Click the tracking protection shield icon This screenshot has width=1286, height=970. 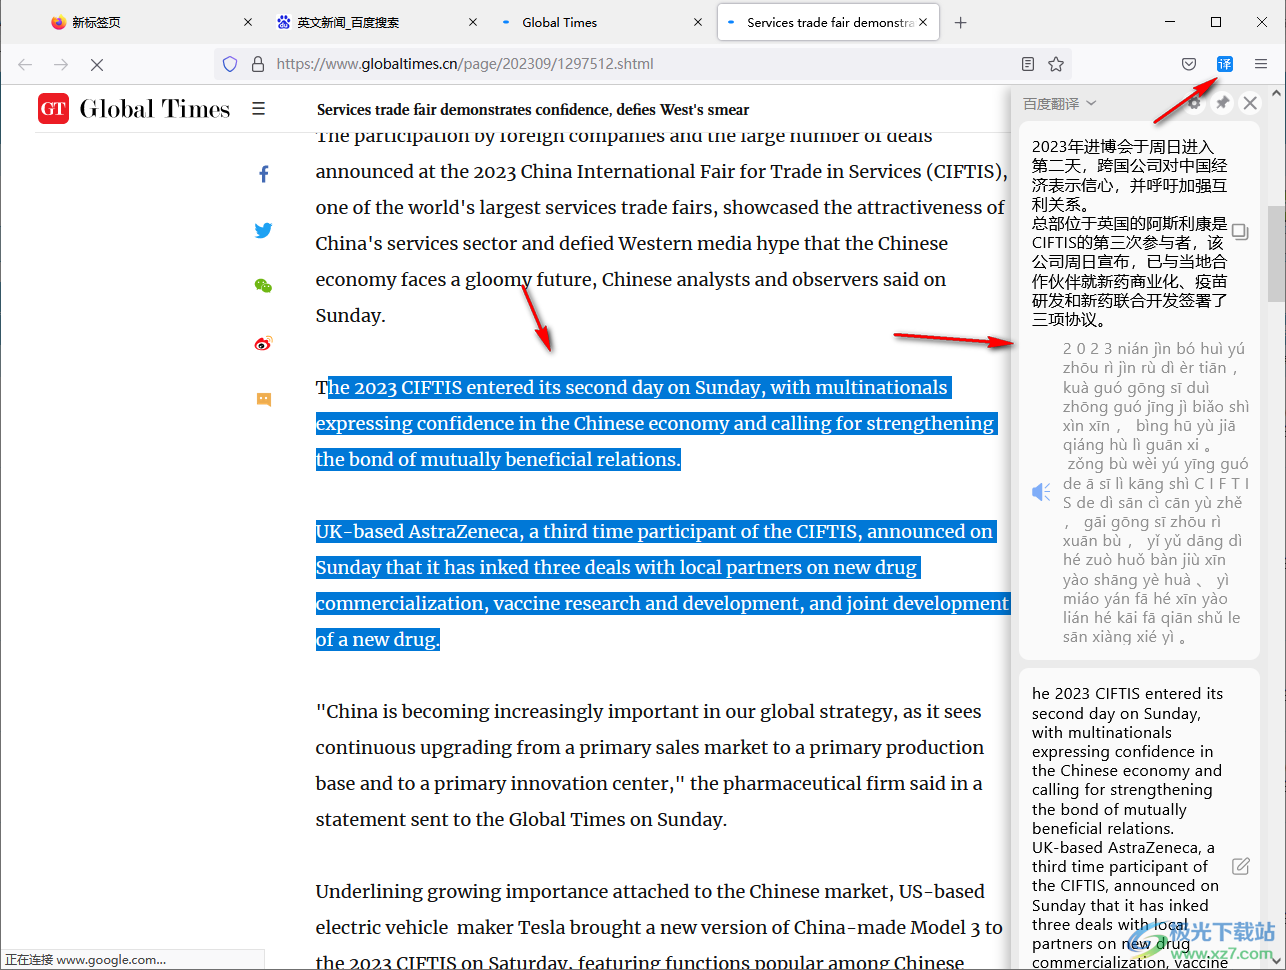(x=230, y=64)
